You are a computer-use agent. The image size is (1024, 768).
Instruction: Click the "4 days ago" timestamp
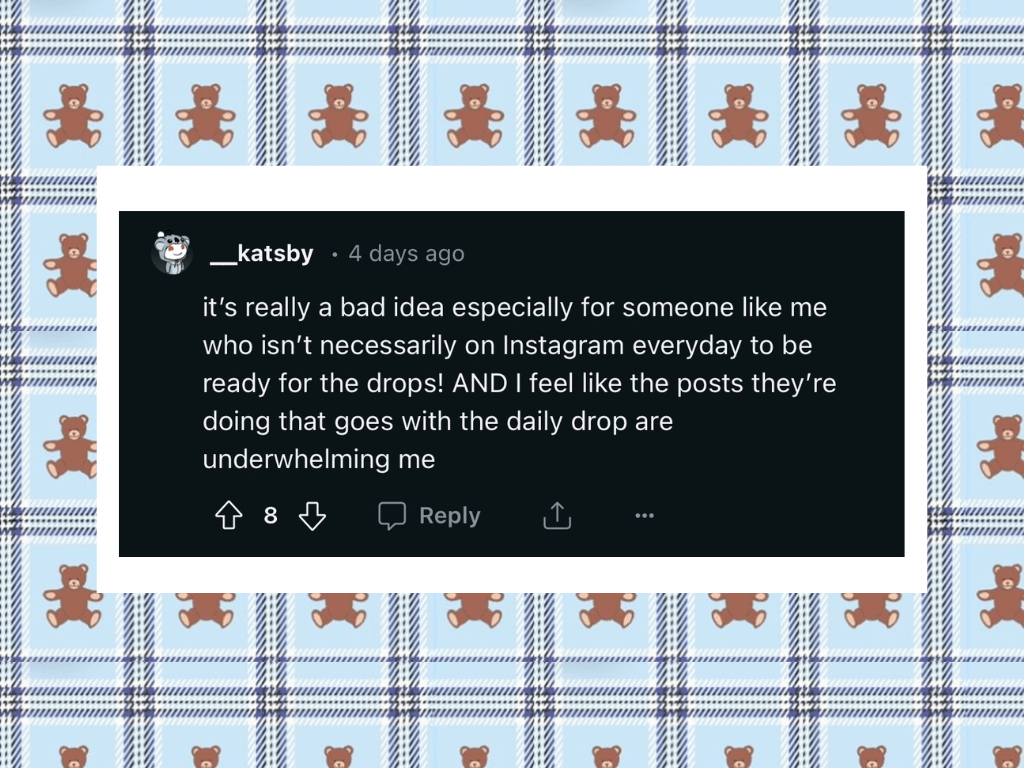(406, 254)
